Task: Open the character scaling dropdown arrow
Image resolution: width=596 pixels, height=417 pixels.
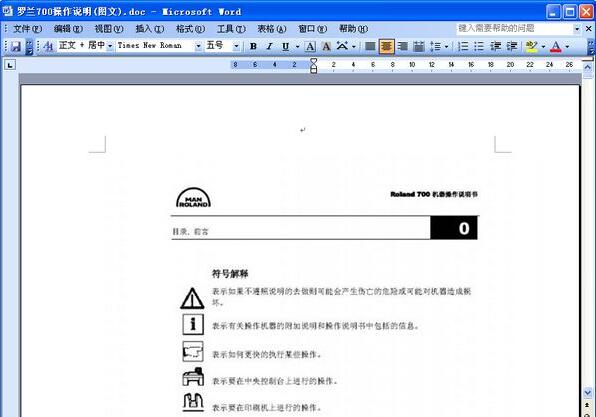Action: pyautogui.click(x=354, y=46)
